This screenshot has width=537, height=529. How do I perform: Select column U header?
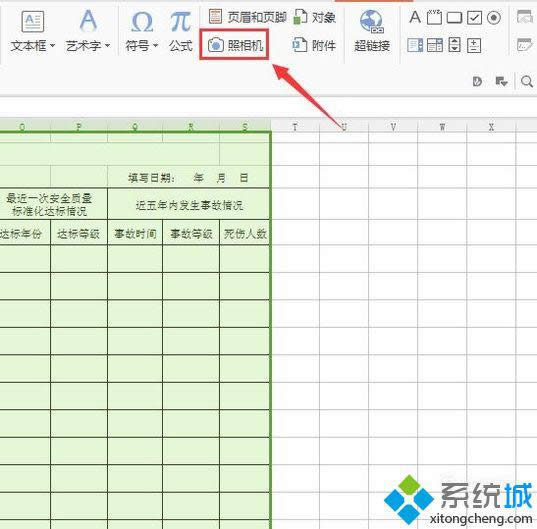point(344,127)
